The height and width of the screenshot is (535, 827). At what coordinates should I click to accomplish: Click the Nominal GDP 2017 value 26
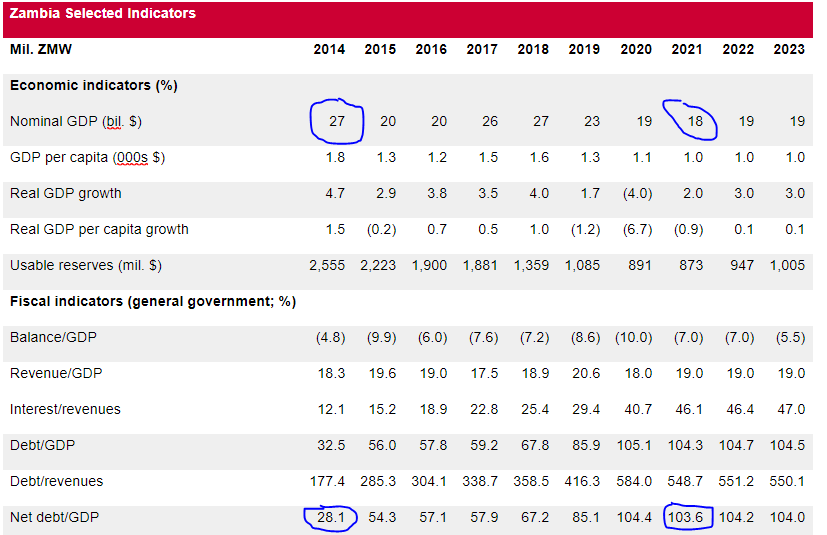tap(490, 121)
